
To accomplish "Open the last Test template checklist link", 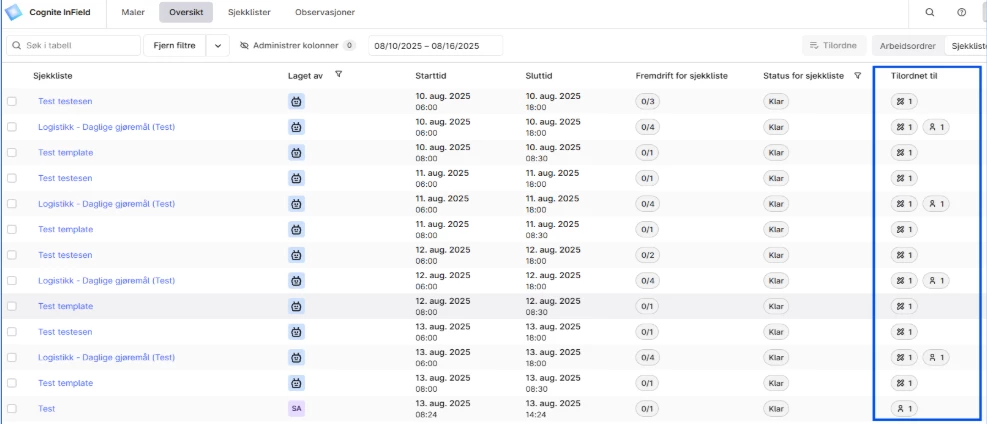I will pyautogui.click(x=65, y=383).
